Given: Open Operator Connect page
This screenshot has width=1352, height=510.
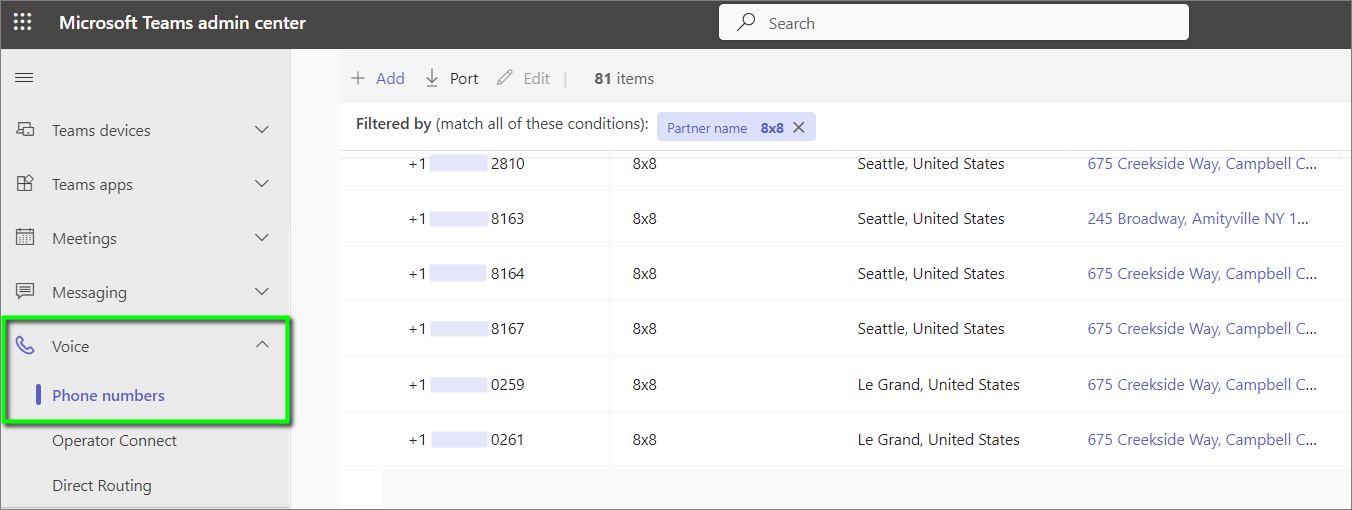Looking at the screenshot, I should (x=114, y=441).
